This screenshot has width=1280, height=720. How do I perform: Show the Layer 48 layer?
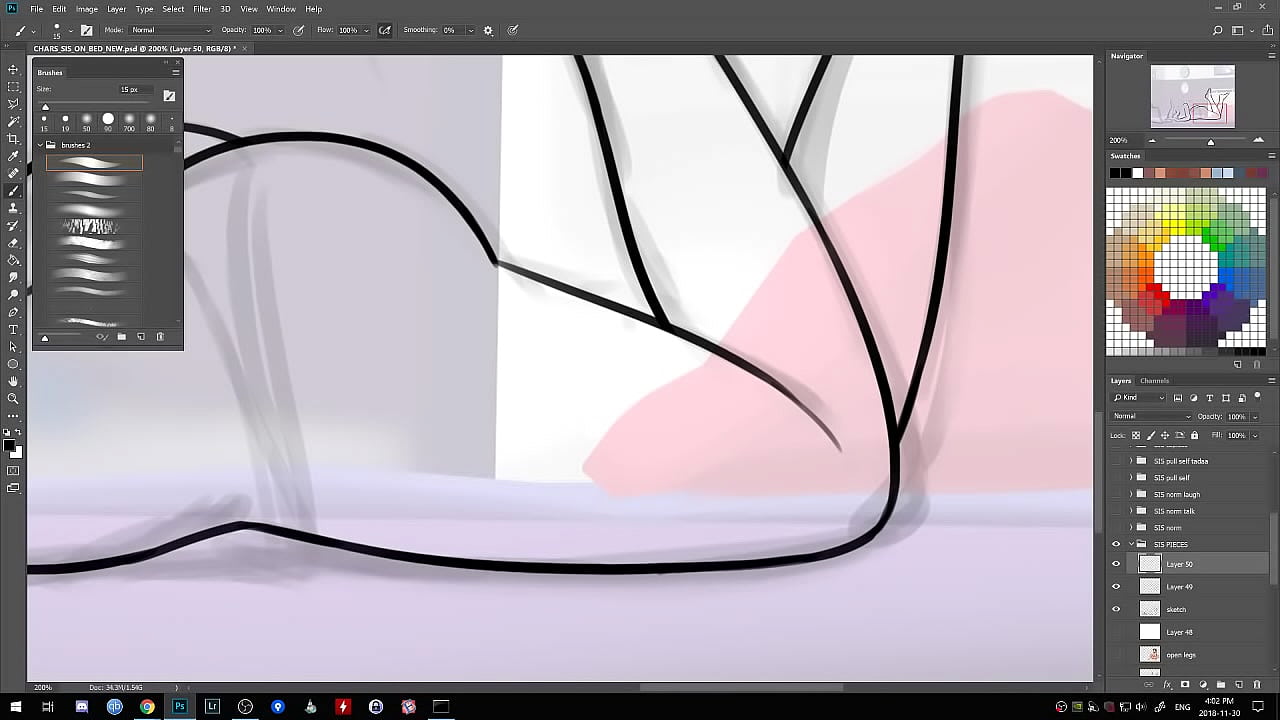pos(1116,632)
